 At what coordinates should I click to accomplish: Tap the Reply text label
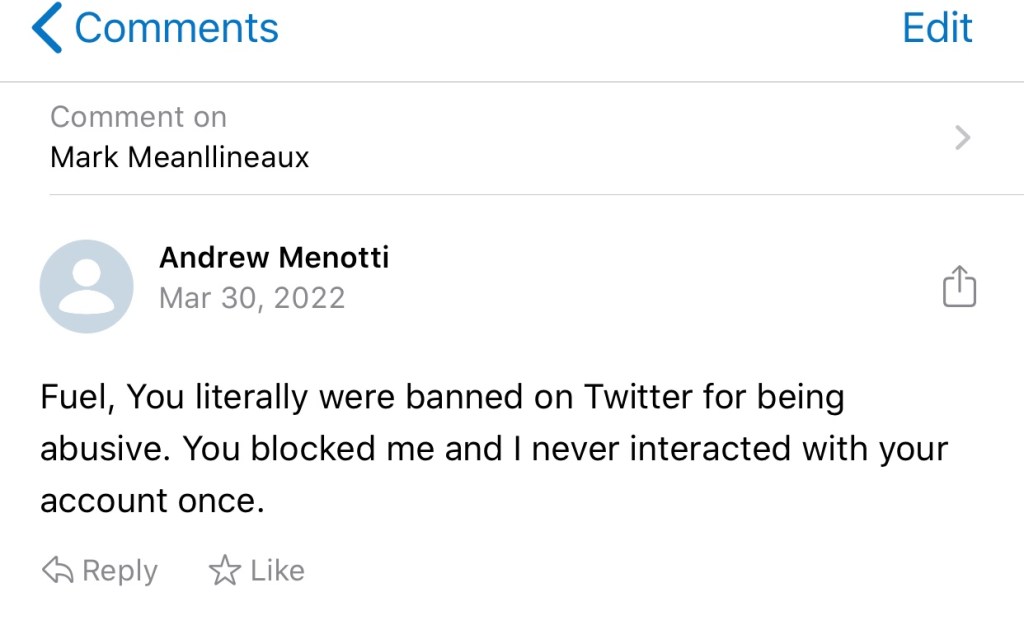click(x=120, y=571)
